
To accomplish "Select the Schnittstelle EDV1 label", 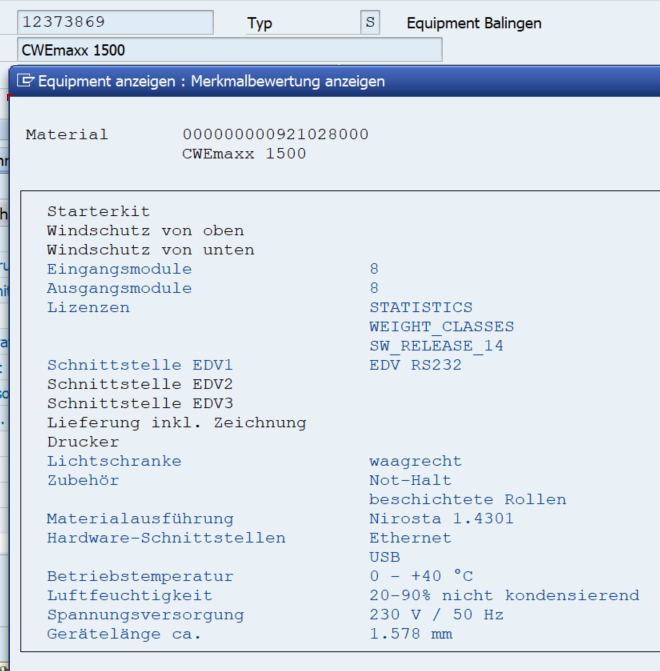I will tap(139, 365).
